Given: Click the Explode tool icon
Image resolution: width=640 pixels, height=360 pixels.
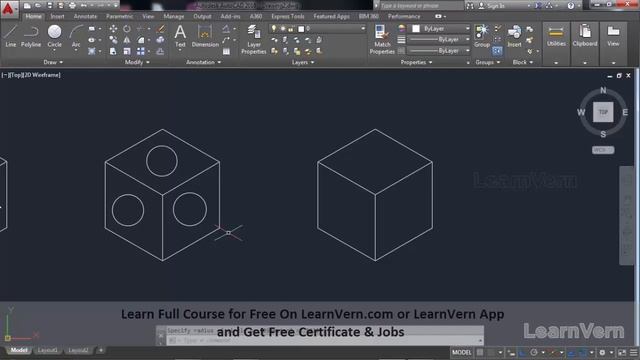Looking at the screenshot, I should (160, 40).
